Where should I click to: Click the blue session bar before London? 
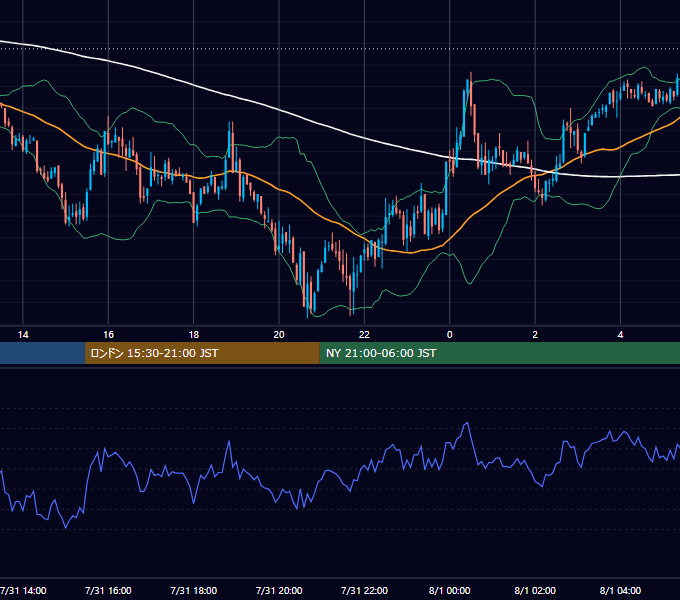[42, 353]
